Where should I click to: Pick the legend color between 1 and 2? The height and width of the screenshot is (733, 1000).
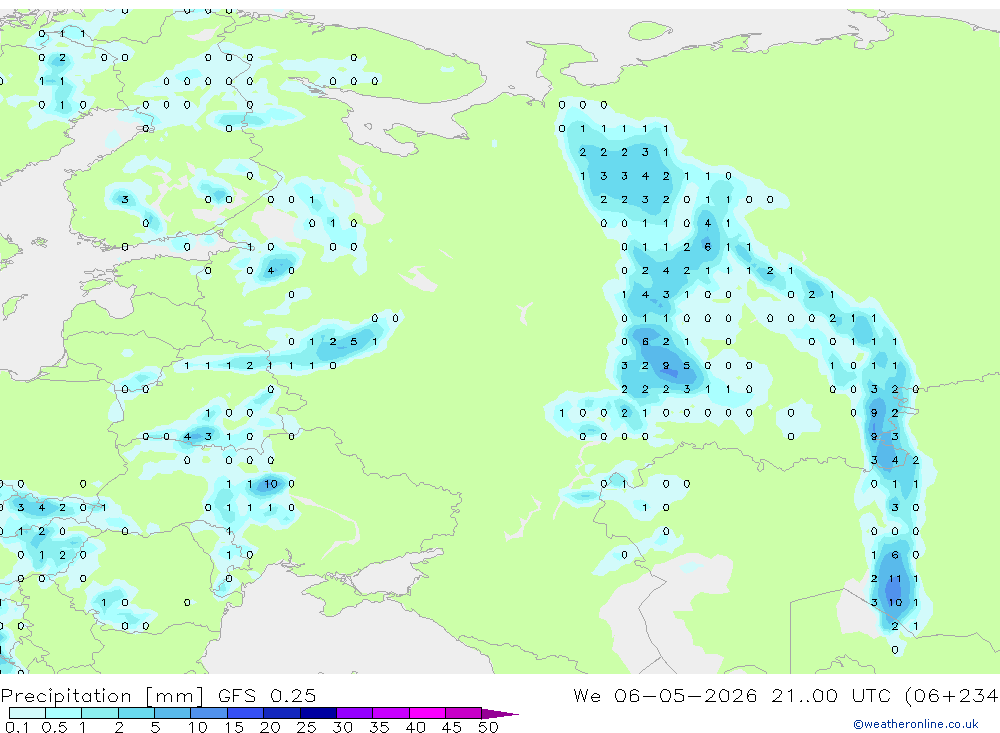pos(99,713)
